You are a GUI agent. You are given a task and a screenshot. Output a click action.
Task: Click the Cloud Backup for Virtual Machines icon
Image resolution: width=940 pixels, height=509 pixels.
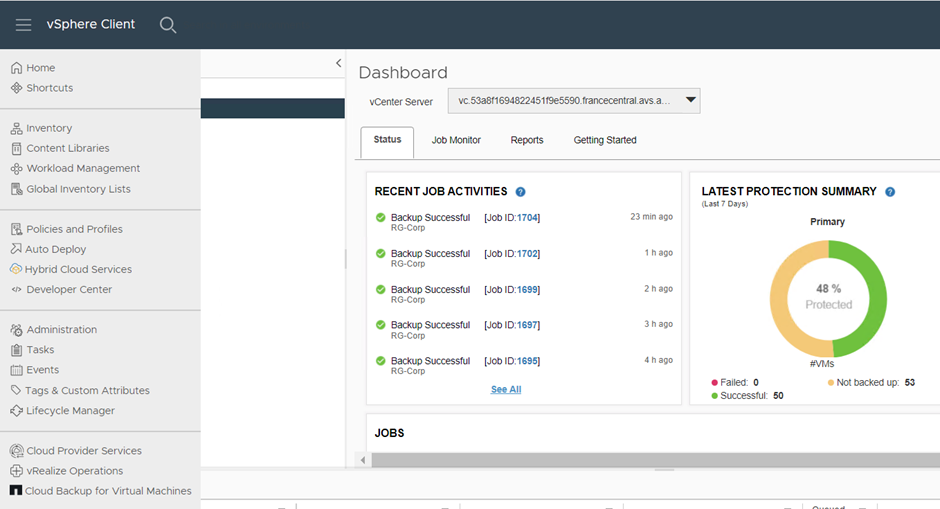(16, 491)
